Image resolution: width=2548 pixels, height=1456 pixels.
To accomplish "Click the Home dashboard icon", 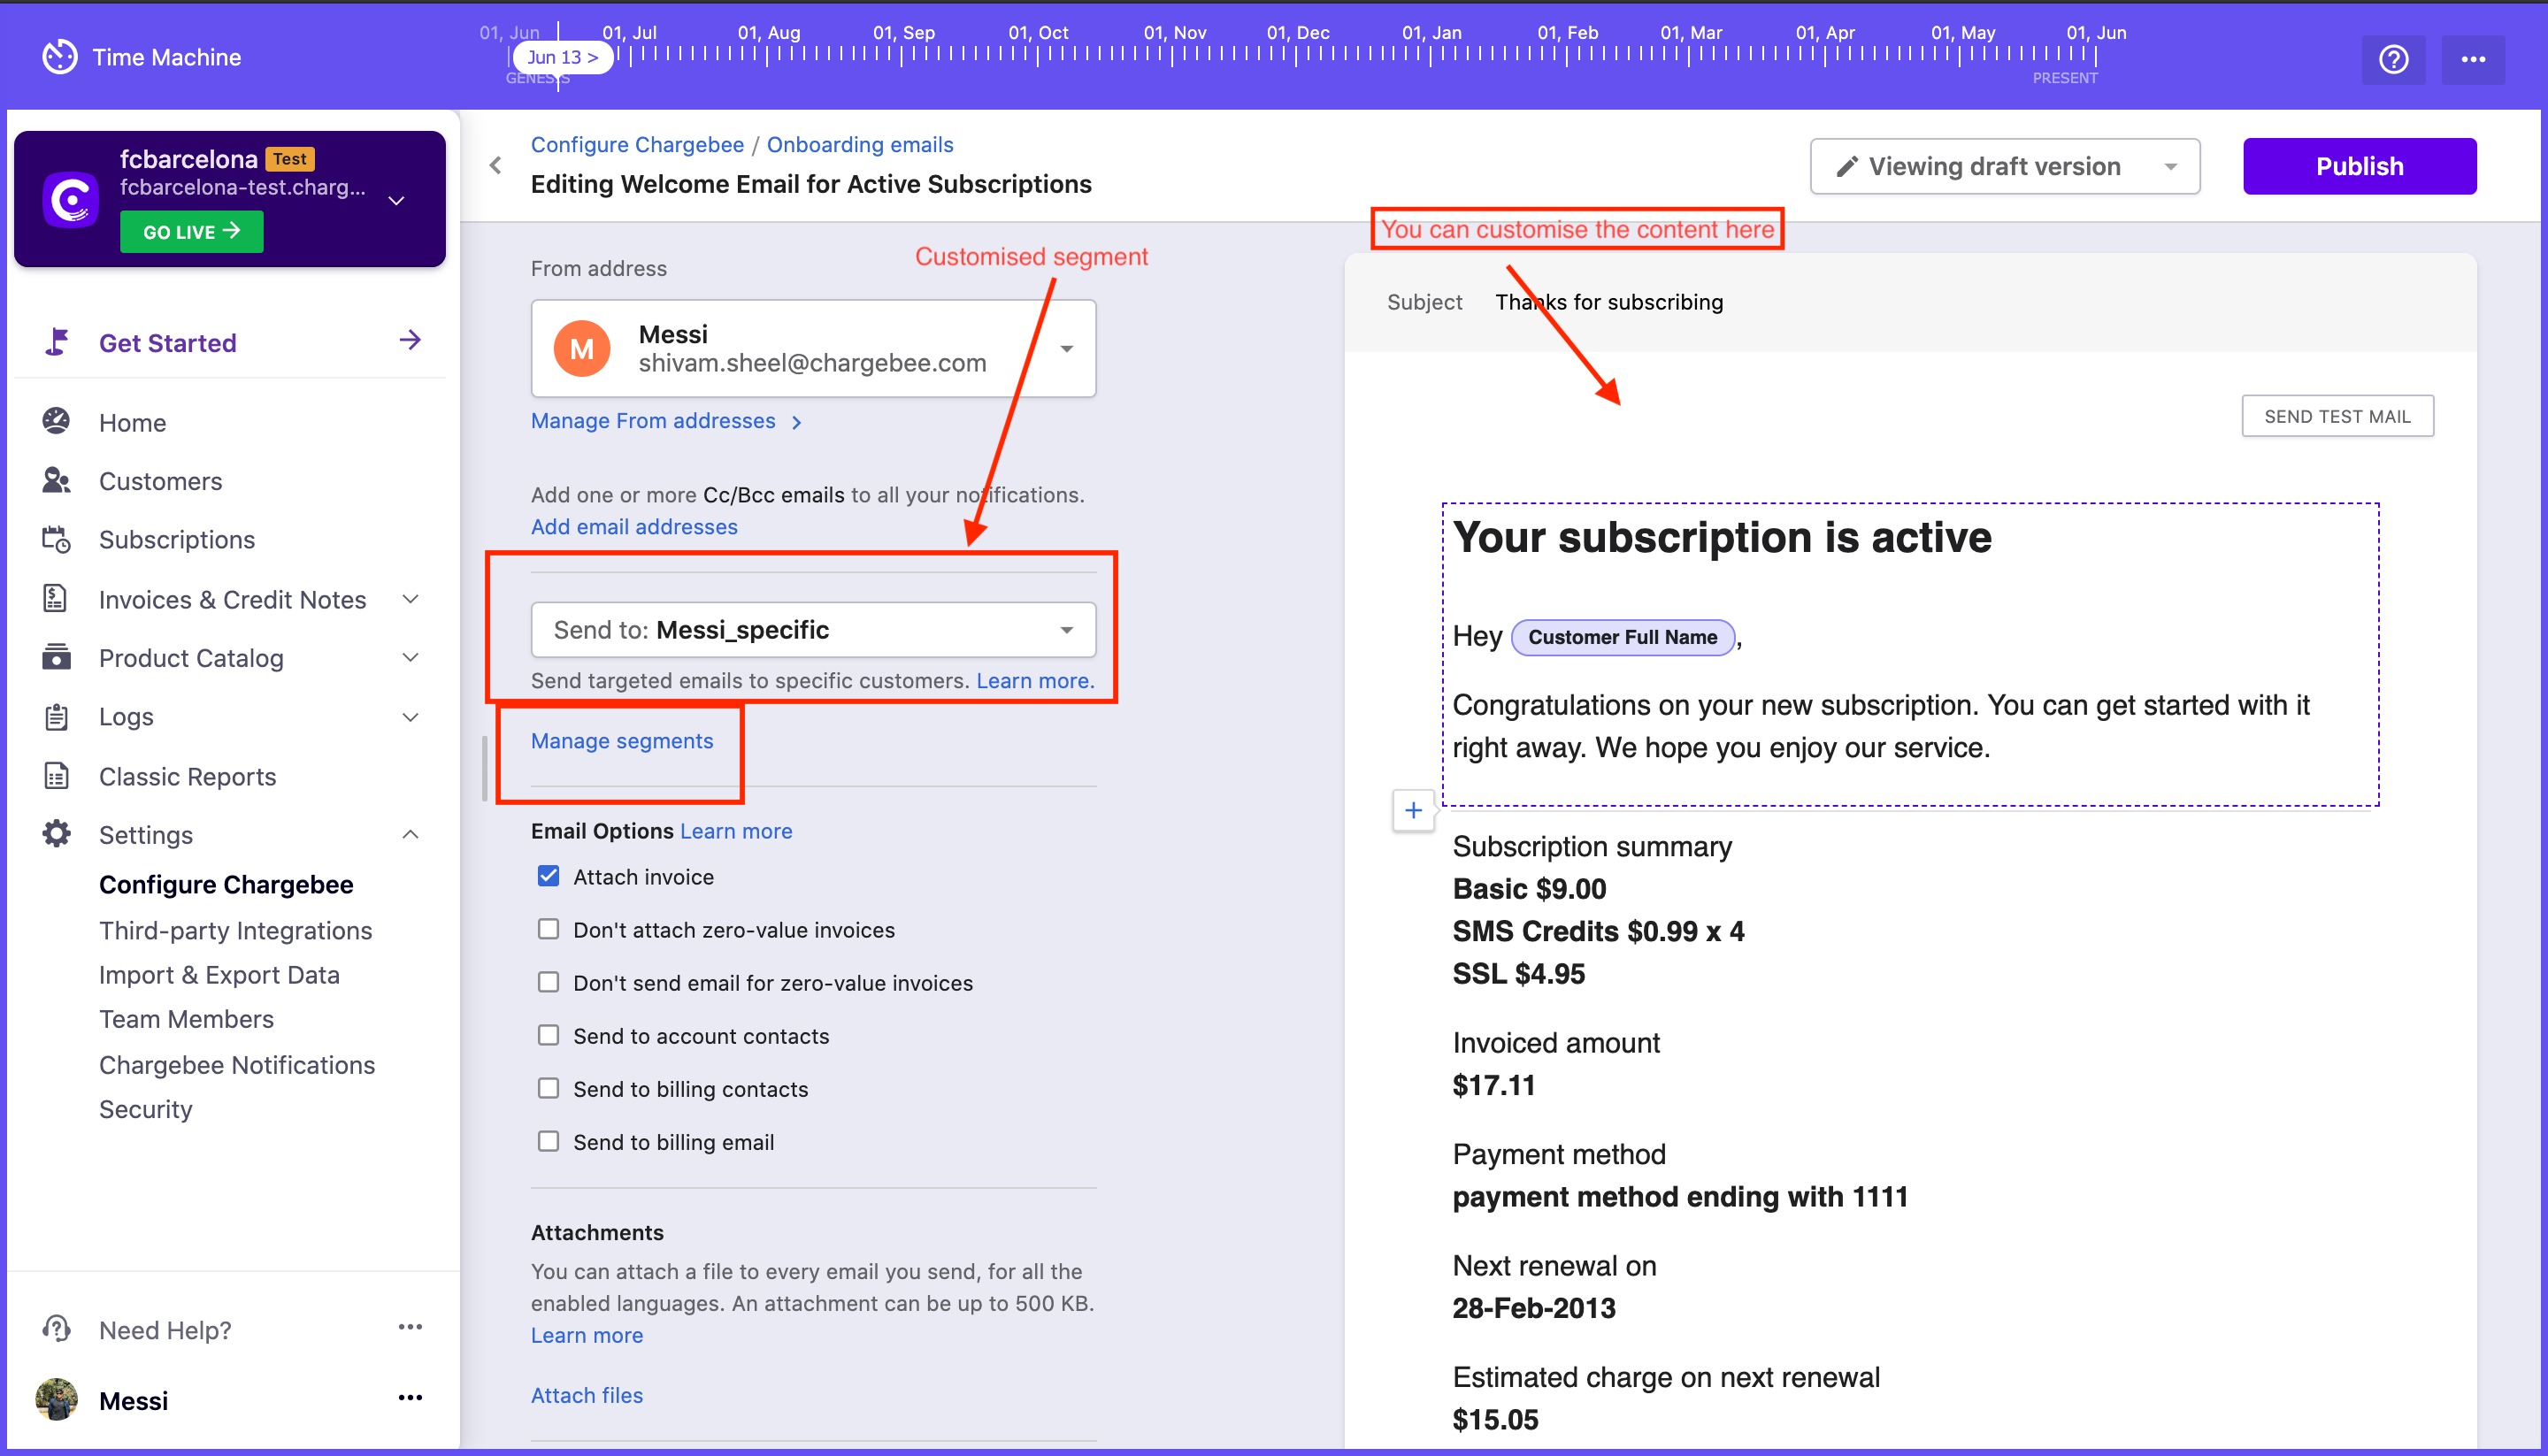I will click(56, 422).
